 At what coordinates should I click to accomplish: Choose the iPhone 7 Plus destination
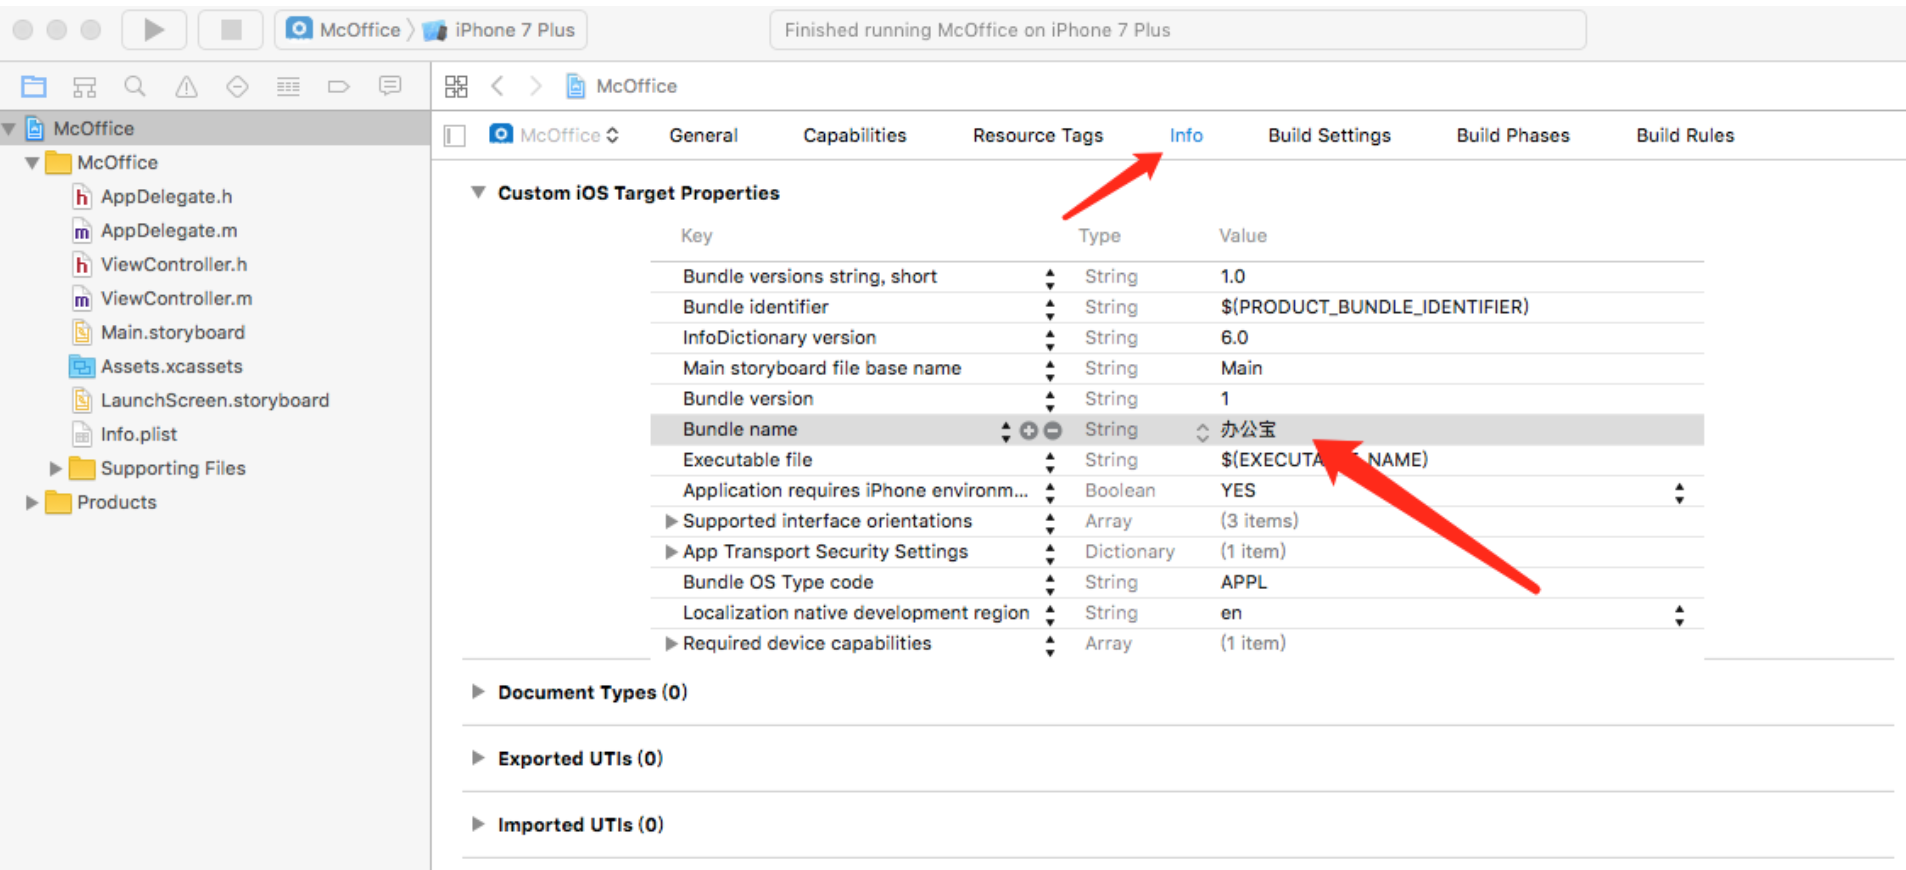coord(500,30)
